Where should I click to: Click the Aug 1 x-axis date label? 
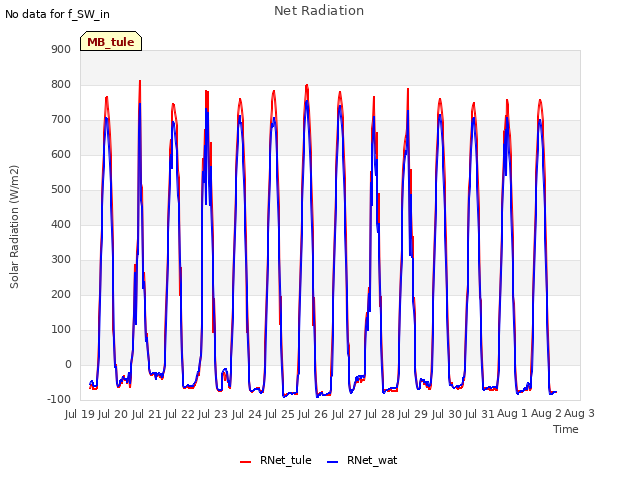coord(512,413)
